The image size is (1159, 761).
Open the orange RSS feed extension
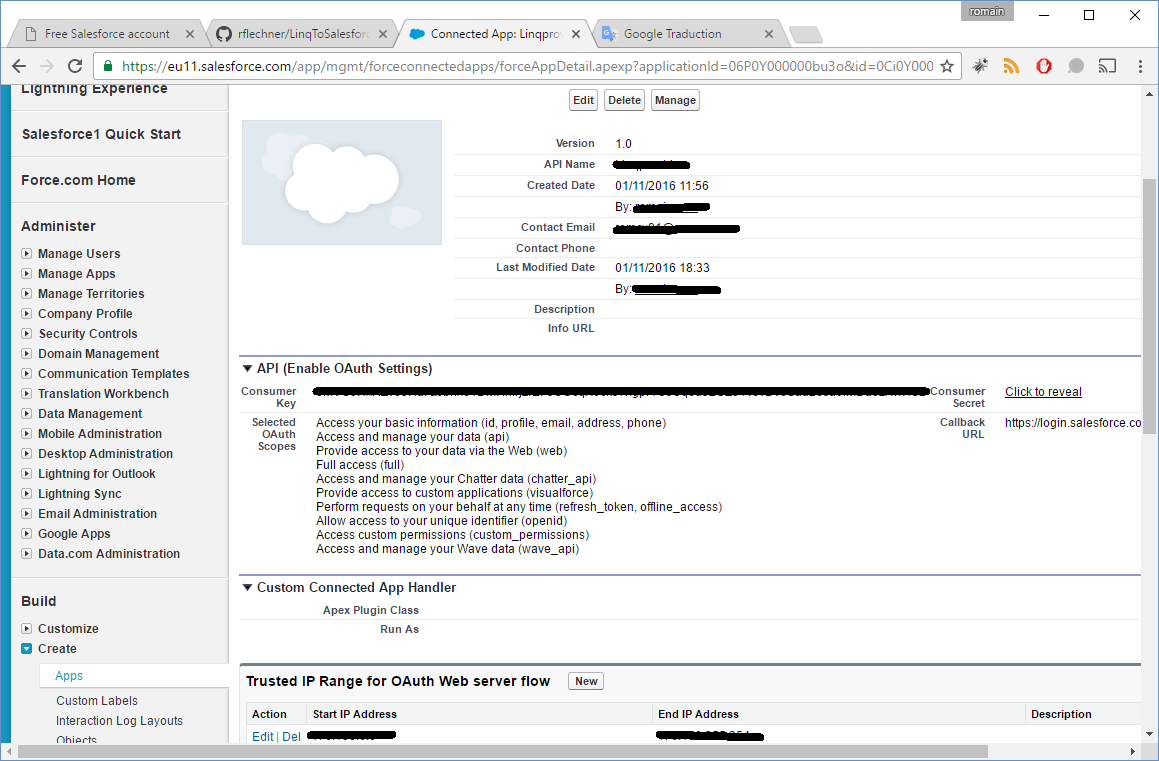(x=1011, y=66)
